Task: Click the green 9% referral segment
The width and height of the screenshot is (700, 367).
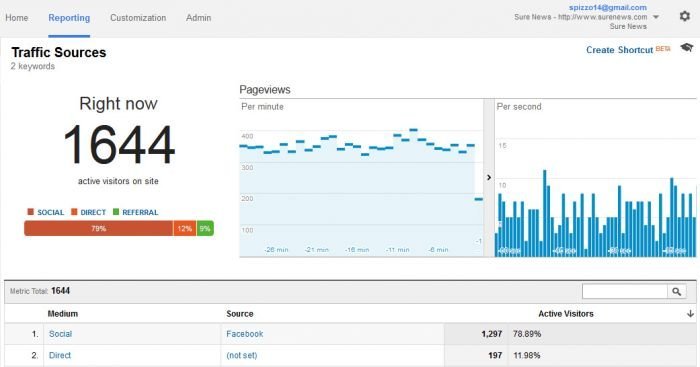Action: point(205,229)
